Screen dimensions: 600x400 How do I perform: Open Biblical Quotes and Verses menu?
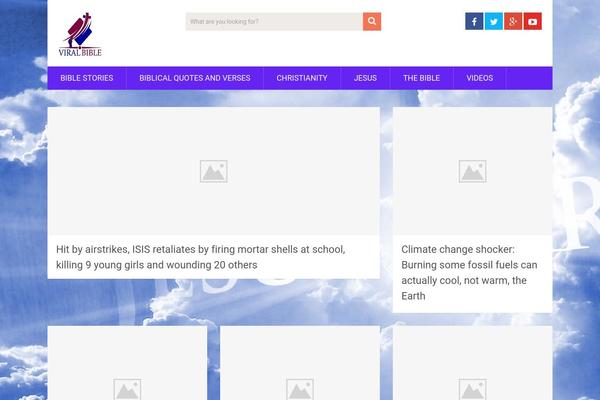[195, 78]
